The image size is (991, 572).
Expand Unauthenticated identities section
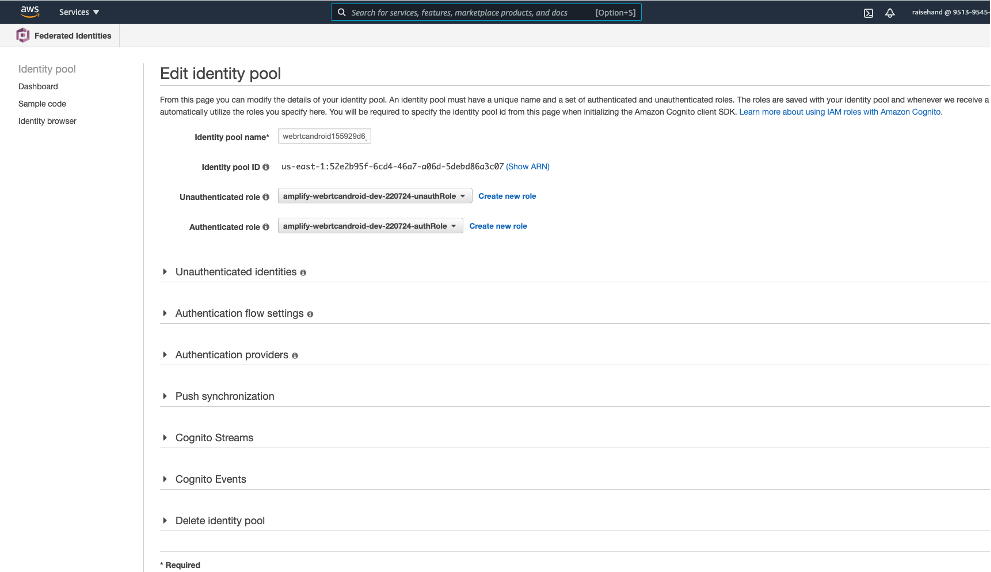(x=235, y=272)
